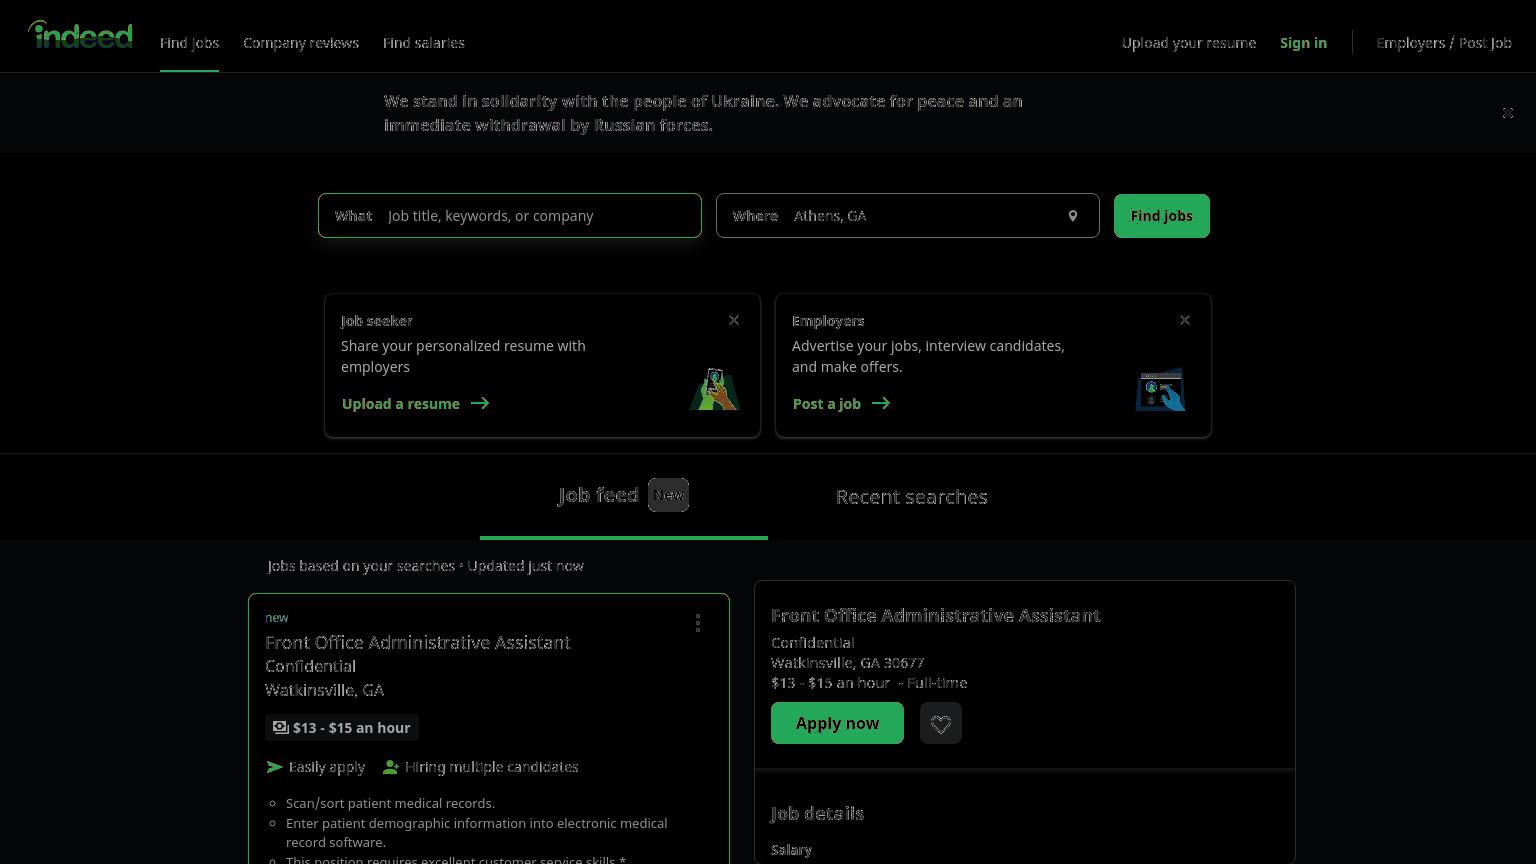1536x864 pixels.
Task: Click the green Find jobs button
Action: [1162, 216]
